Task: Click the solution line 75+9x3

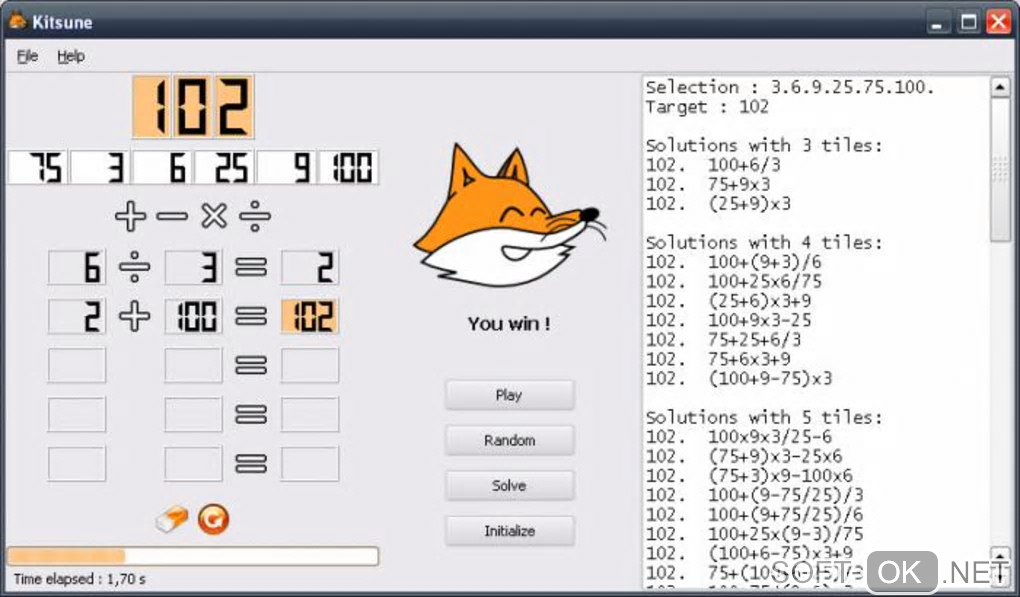Action: (708, 184)
